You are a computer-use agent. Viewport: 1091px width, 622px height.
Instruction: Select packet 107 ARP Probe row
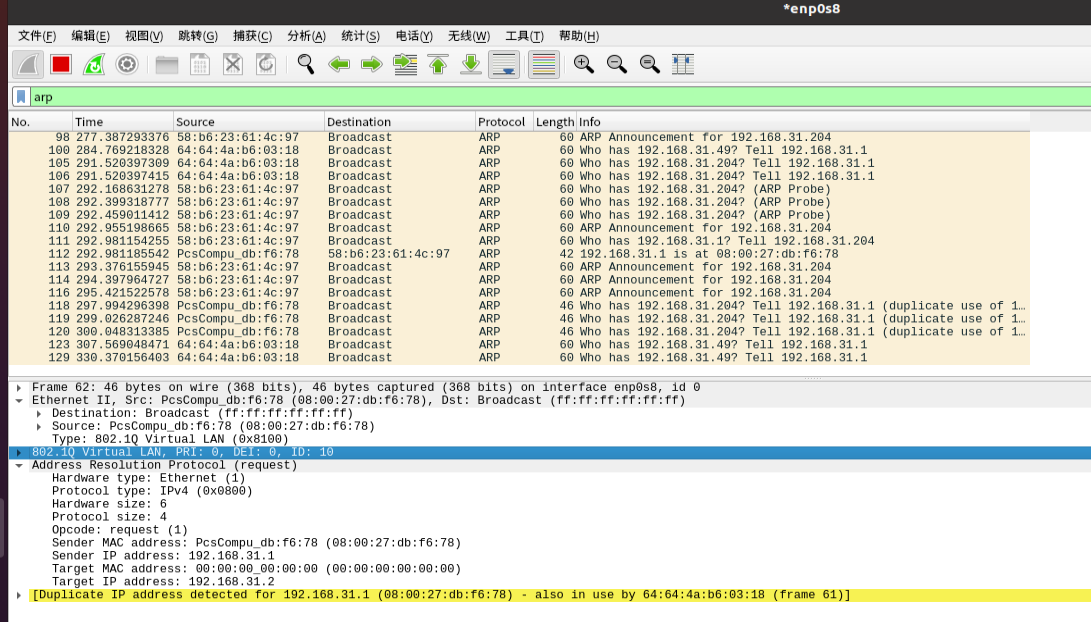519,189
